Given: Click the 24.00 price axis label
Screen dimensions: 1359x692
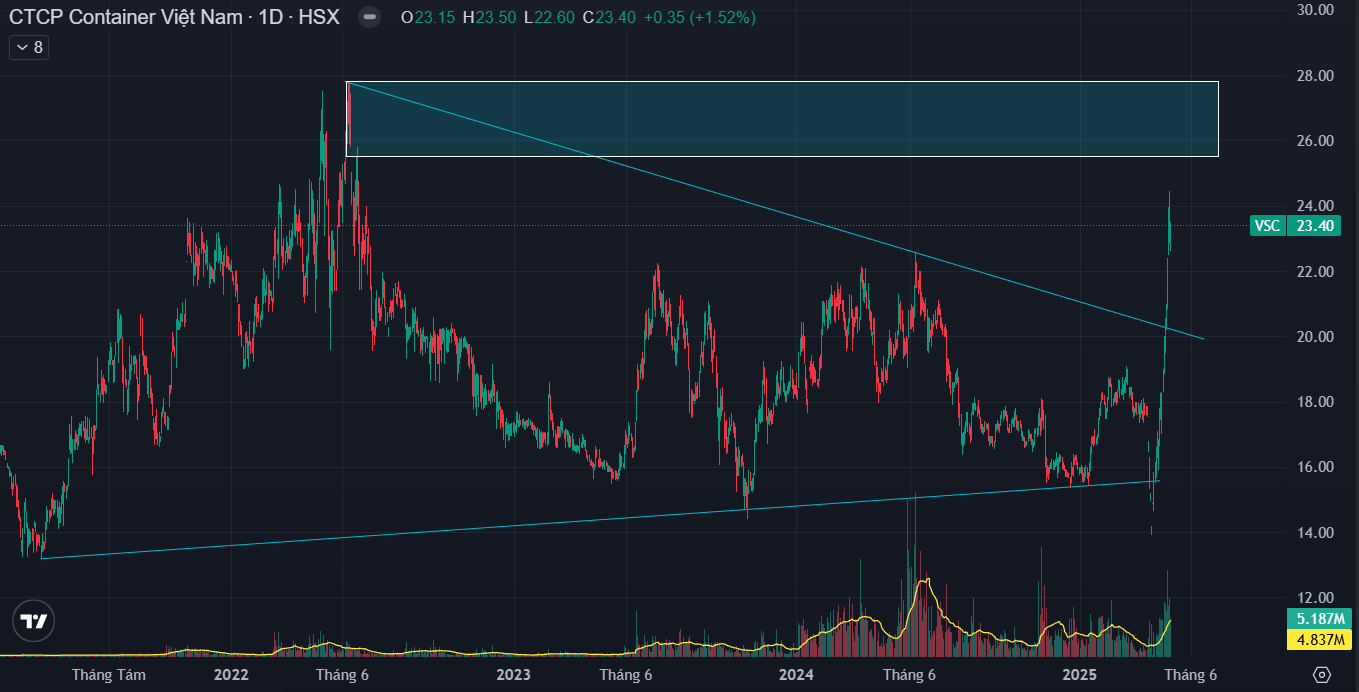Looking at the screenshot, I should pos(1315,206).
